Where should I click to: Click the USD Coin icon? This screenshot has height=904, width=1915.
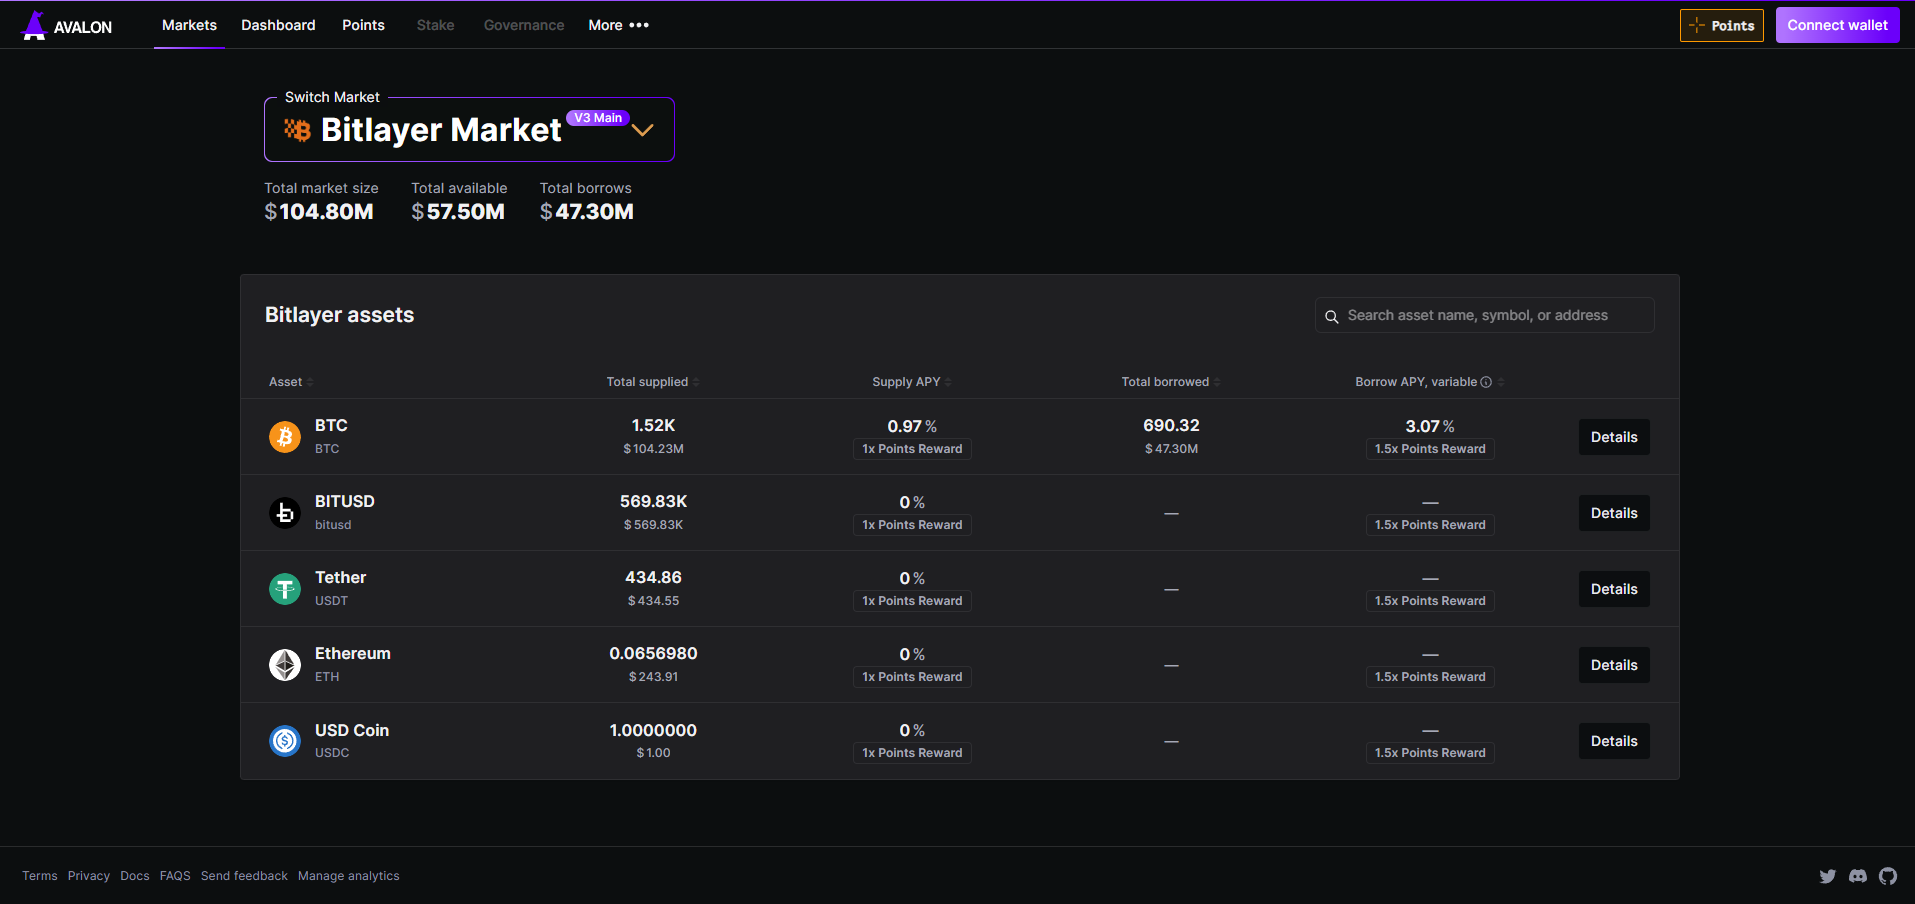coord(285,741)
